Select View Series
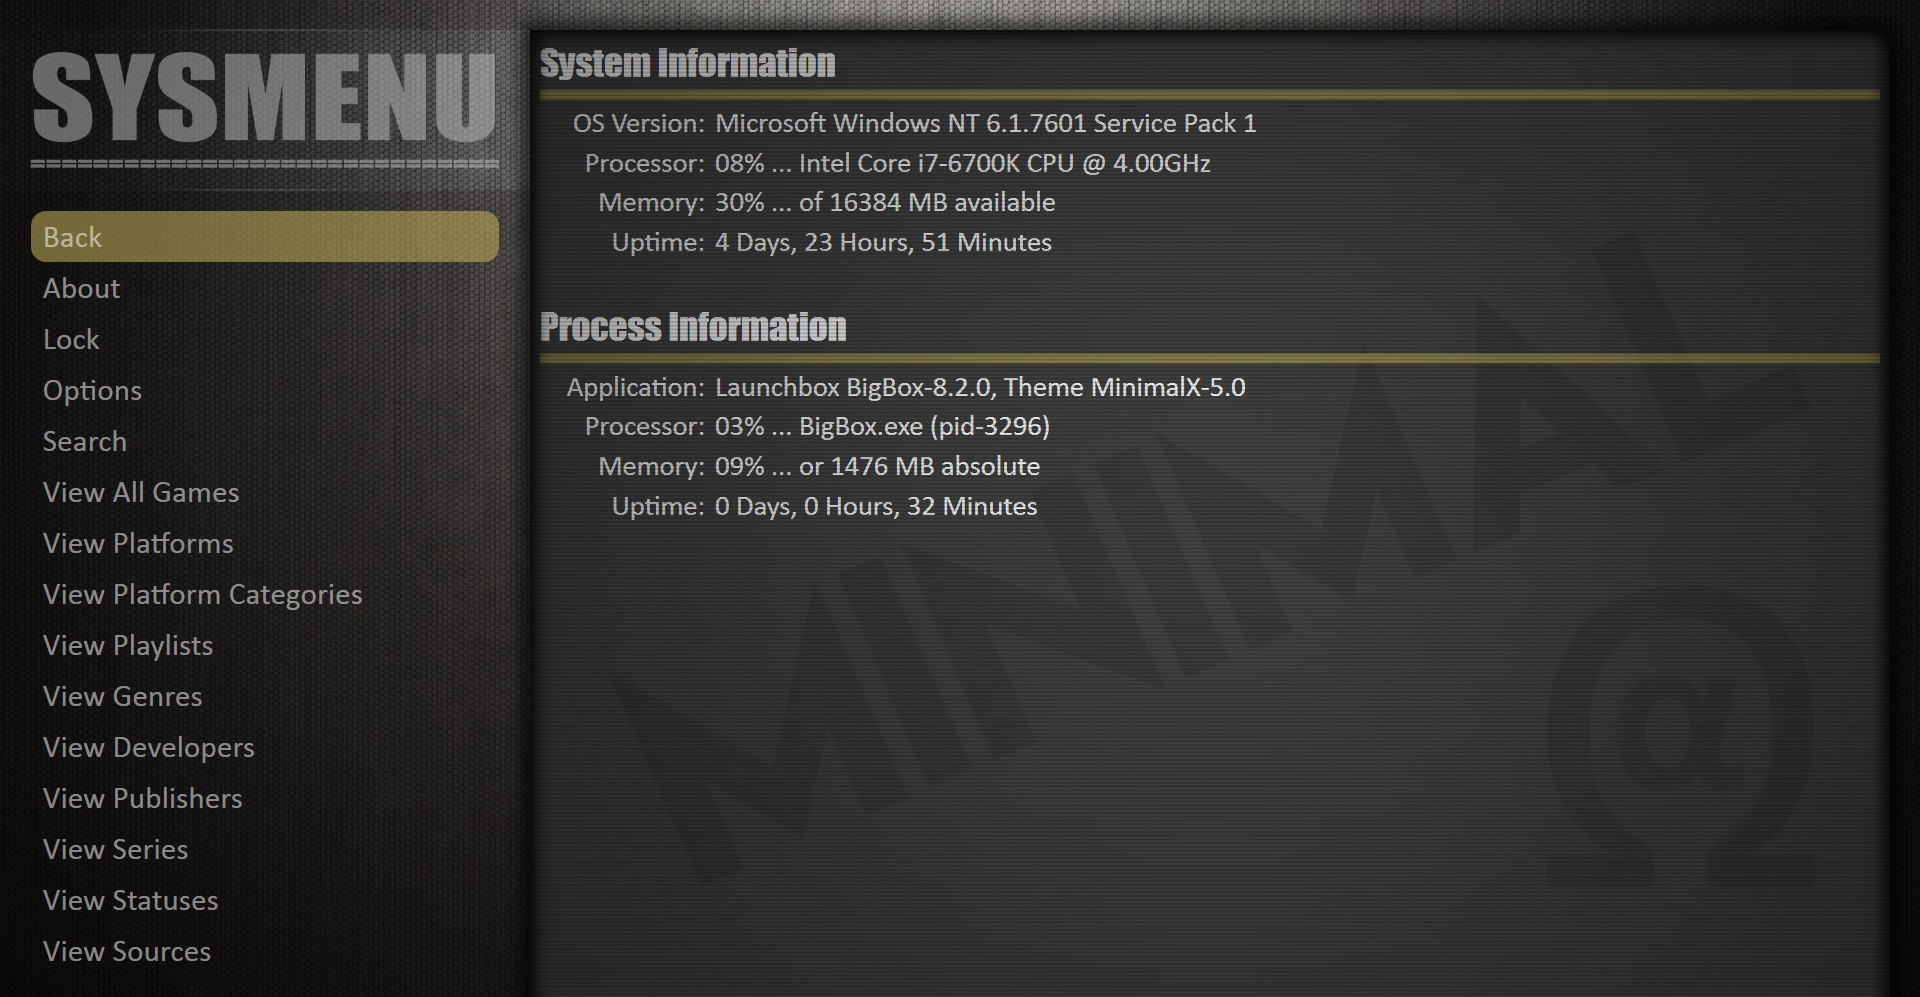1920x997 pixels. click(116, 849)
